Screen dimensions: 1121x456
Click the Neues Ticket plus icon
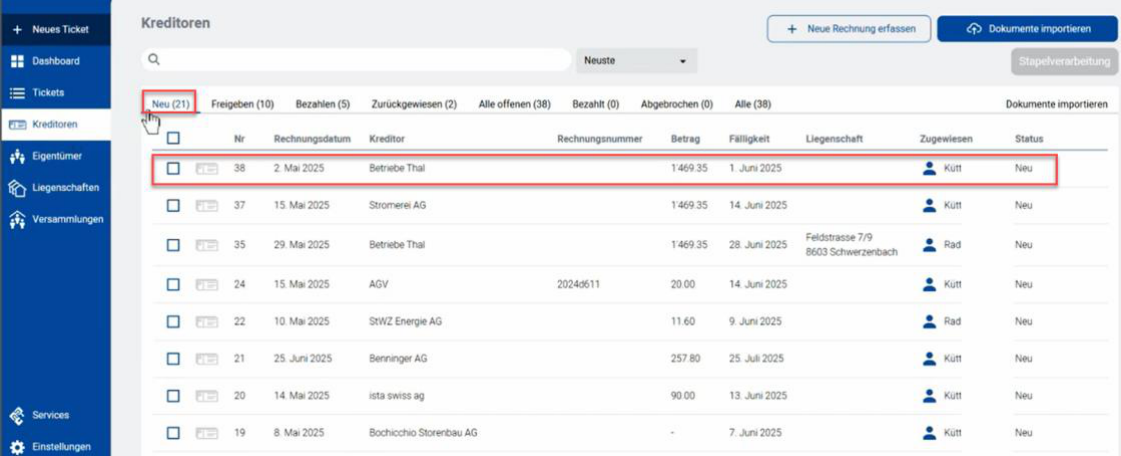coord(17,30)
